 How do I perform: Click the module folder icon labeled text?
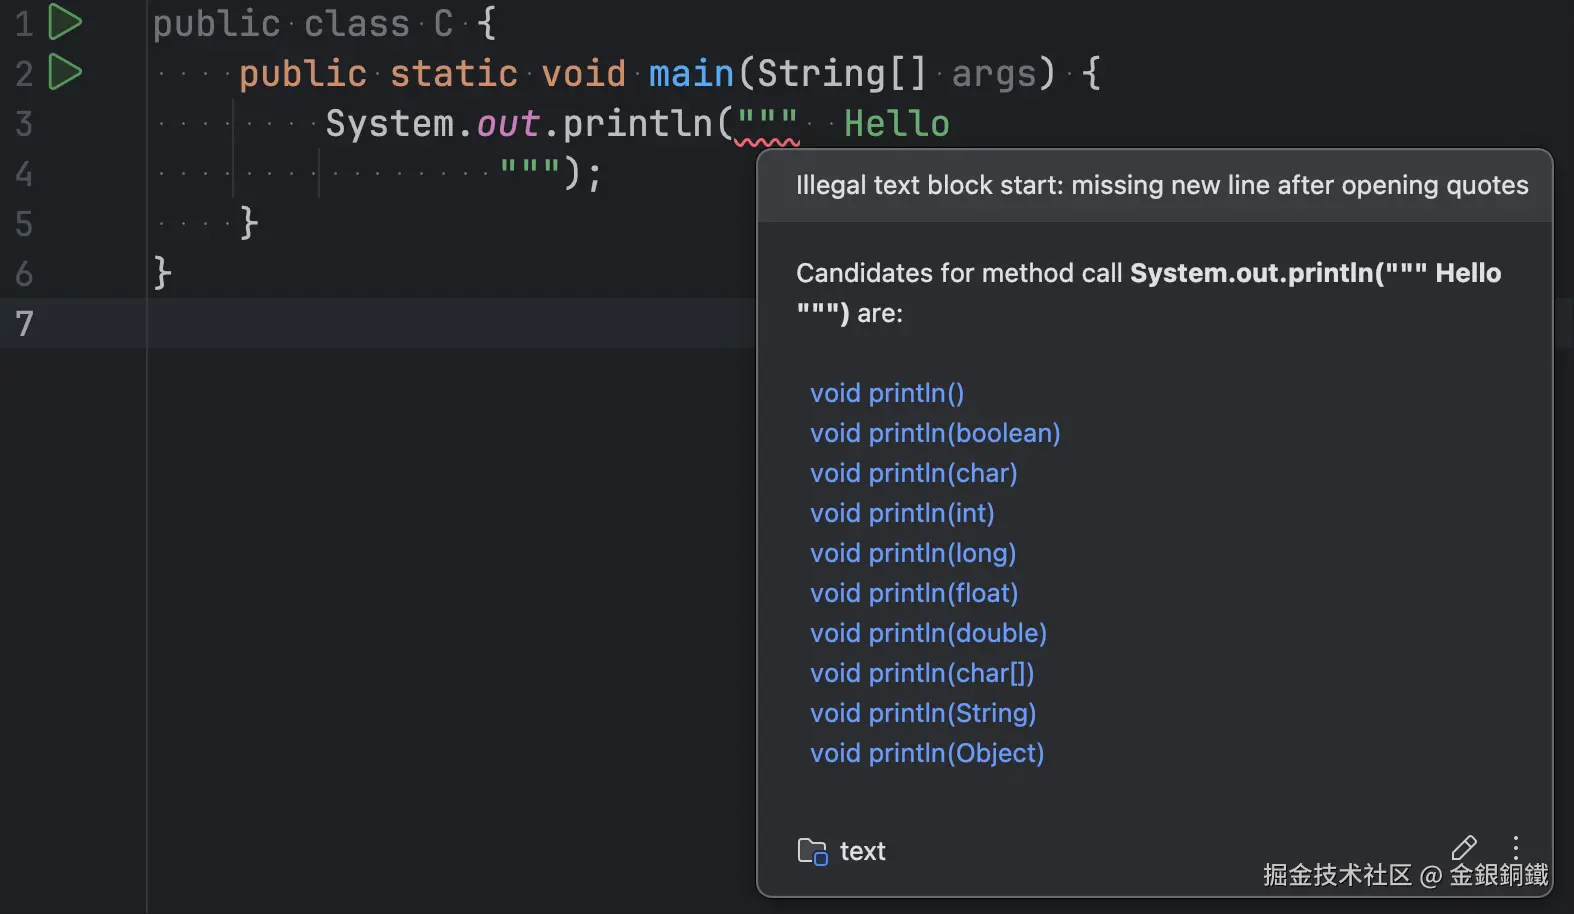pyautogui.click(x=812, y=851)
